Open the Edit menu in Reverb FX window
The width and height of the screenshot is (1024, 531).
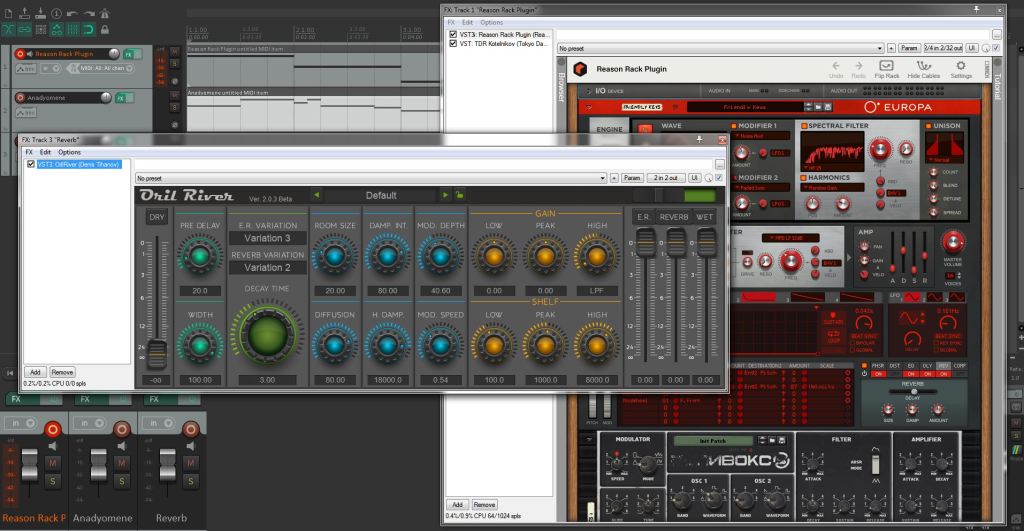(x=45, y=152)
